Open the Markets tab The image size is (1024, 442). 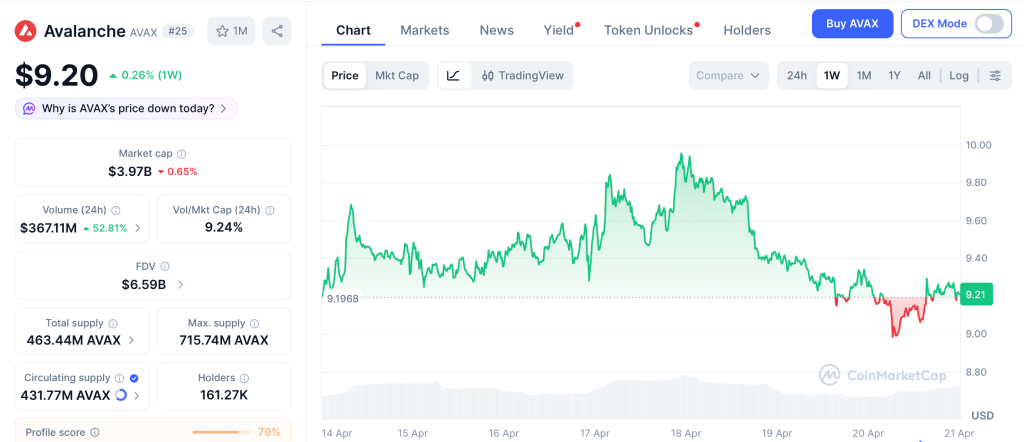424,30
